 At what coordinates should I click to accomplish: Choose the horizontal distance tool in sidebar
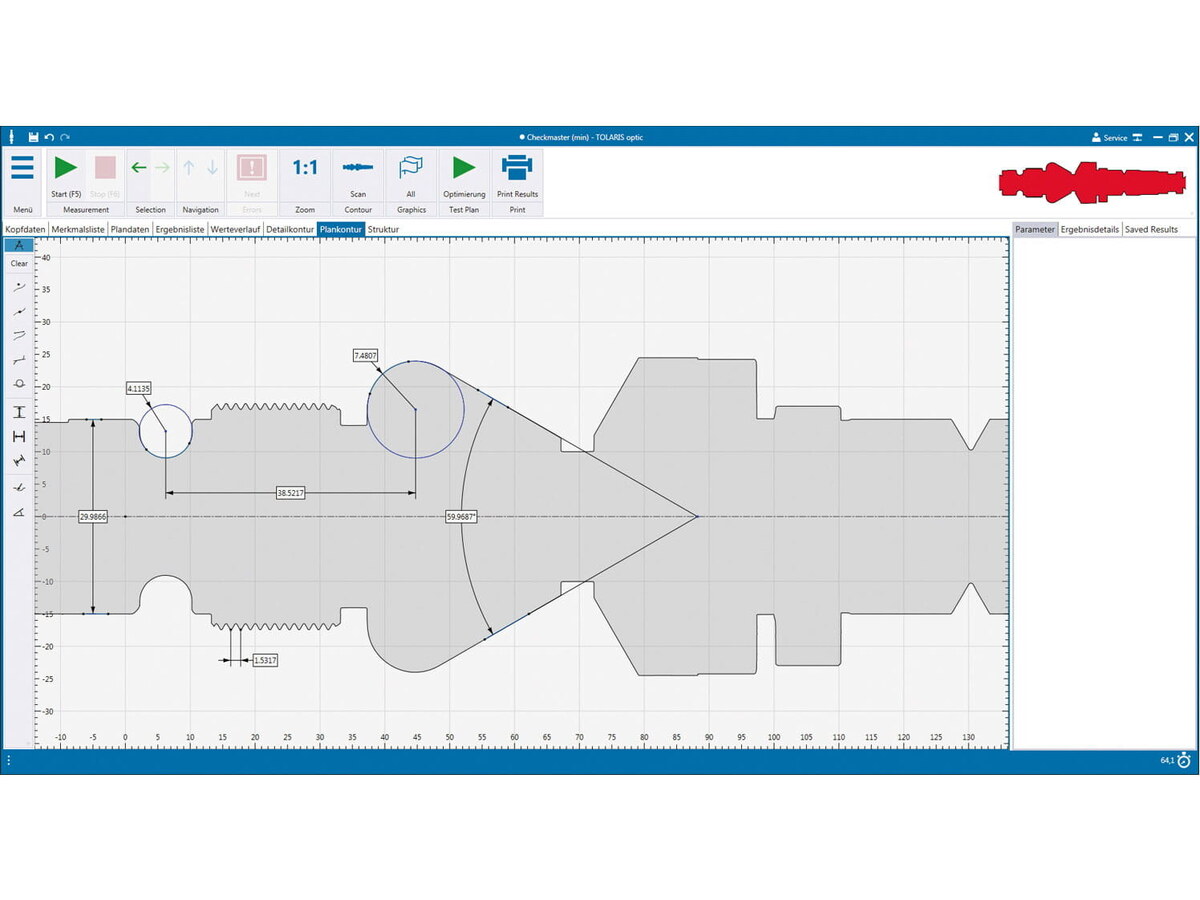[x=19, y=436]
